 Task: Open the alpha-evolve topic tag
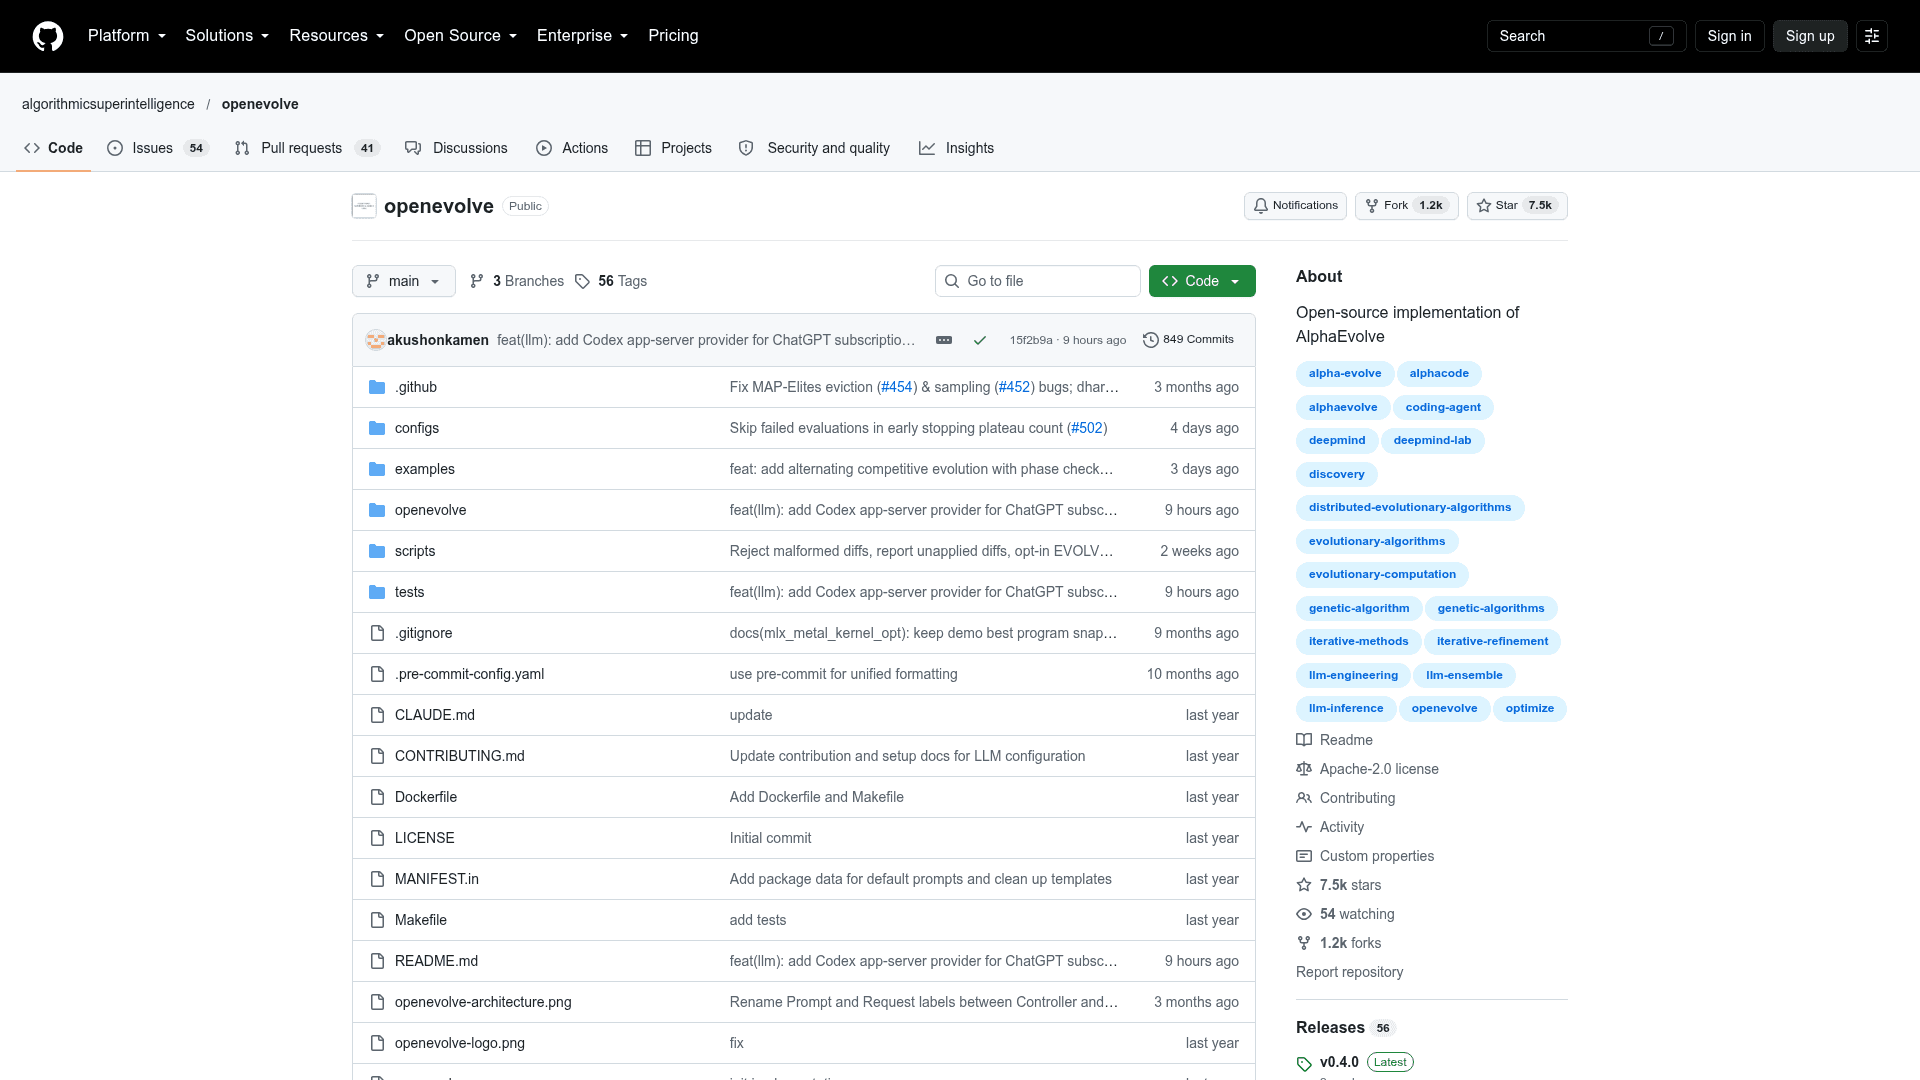[x=1345, y=374]
